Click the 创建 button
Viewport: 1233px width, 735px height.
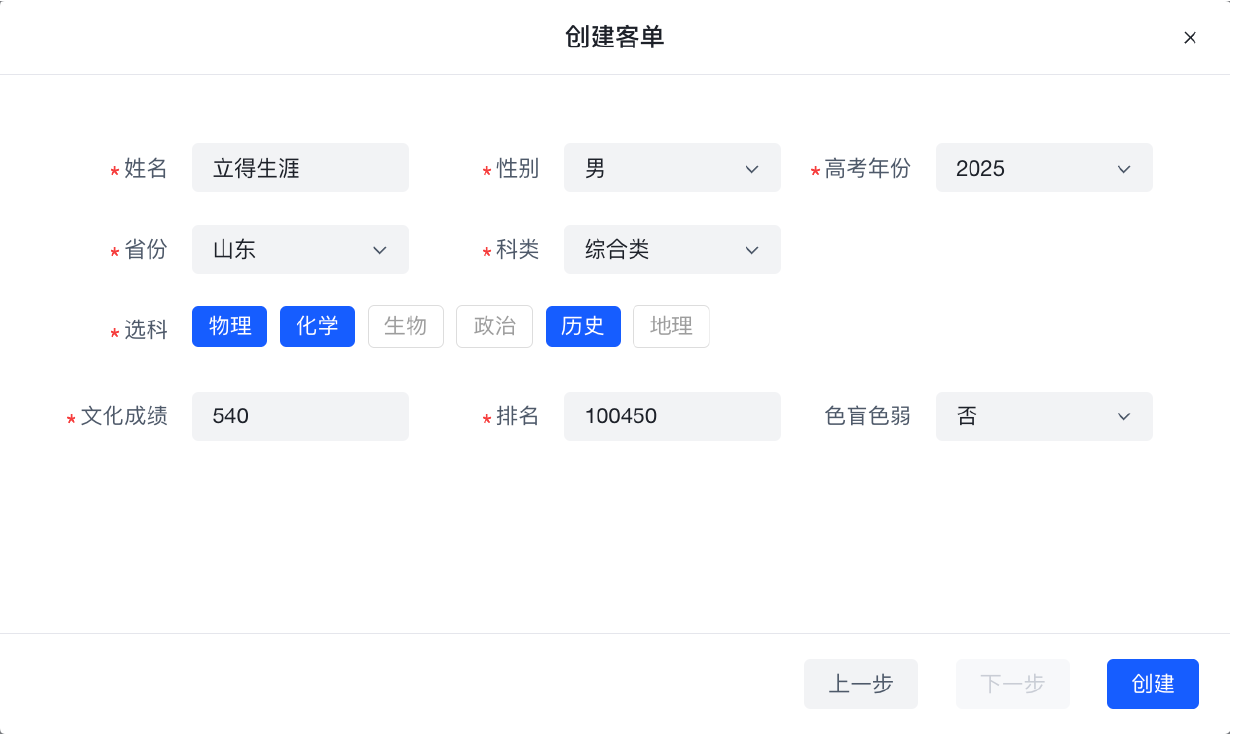point(1152,684)
